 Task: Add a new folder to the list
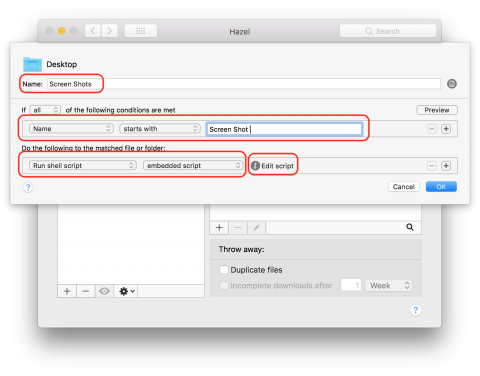(x=67, y=291)
